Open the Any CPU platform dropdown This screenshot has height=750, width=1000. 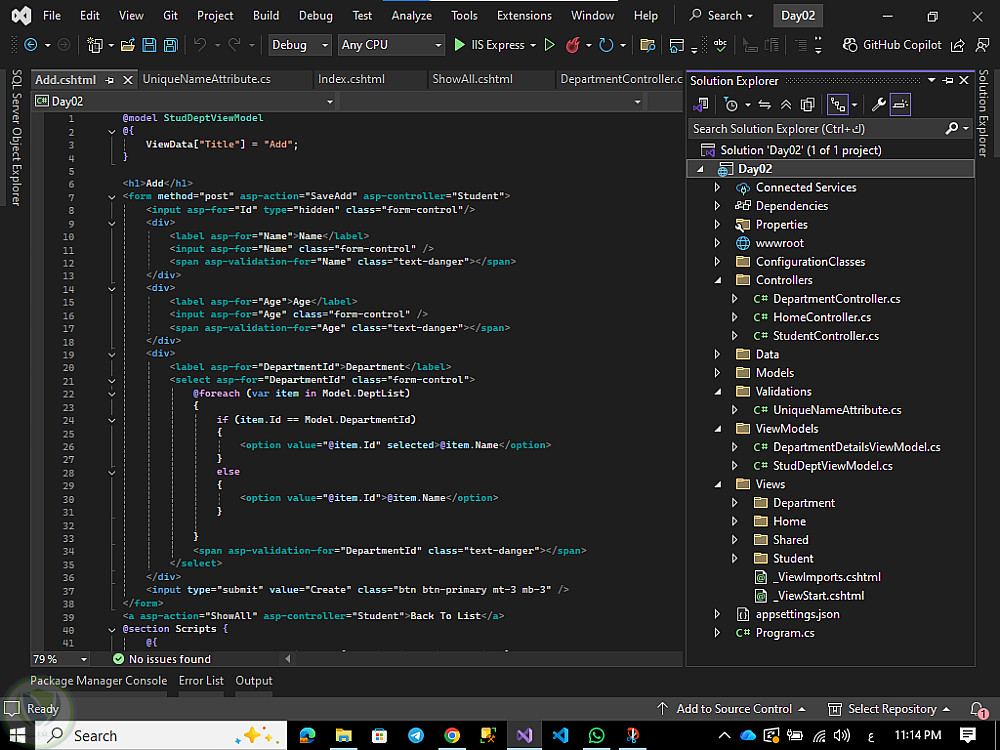[x=390, y=45]
